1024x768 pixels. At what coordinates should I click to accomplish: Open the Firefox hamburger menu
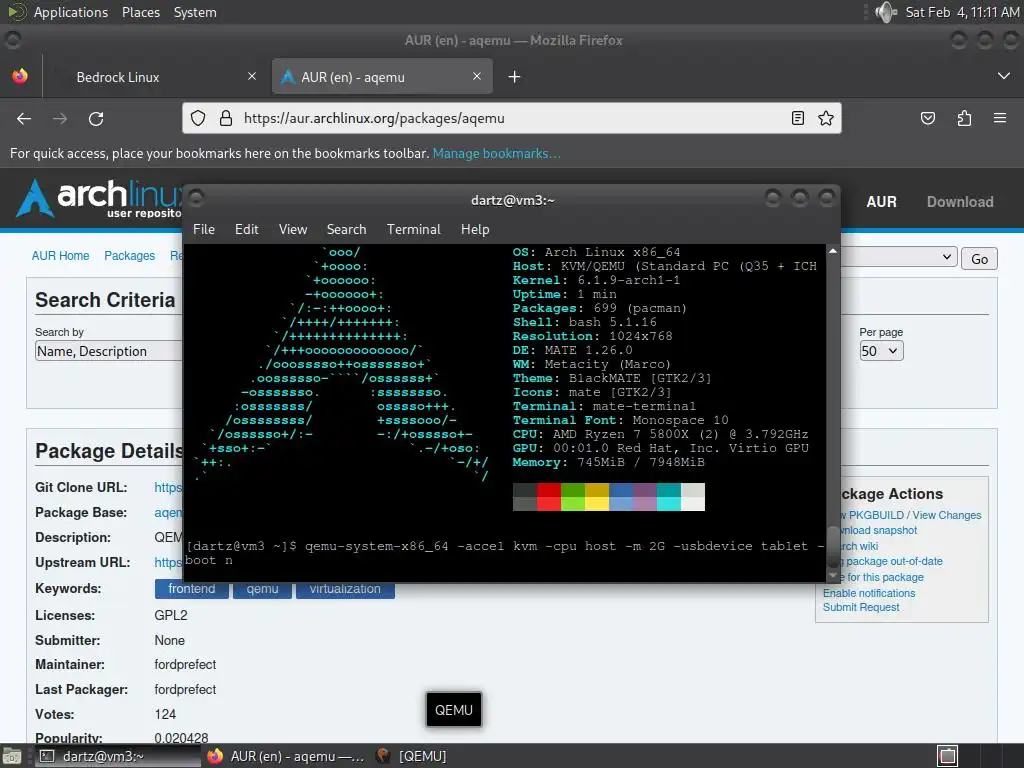pyautogui.click(x=1000, y=118)
